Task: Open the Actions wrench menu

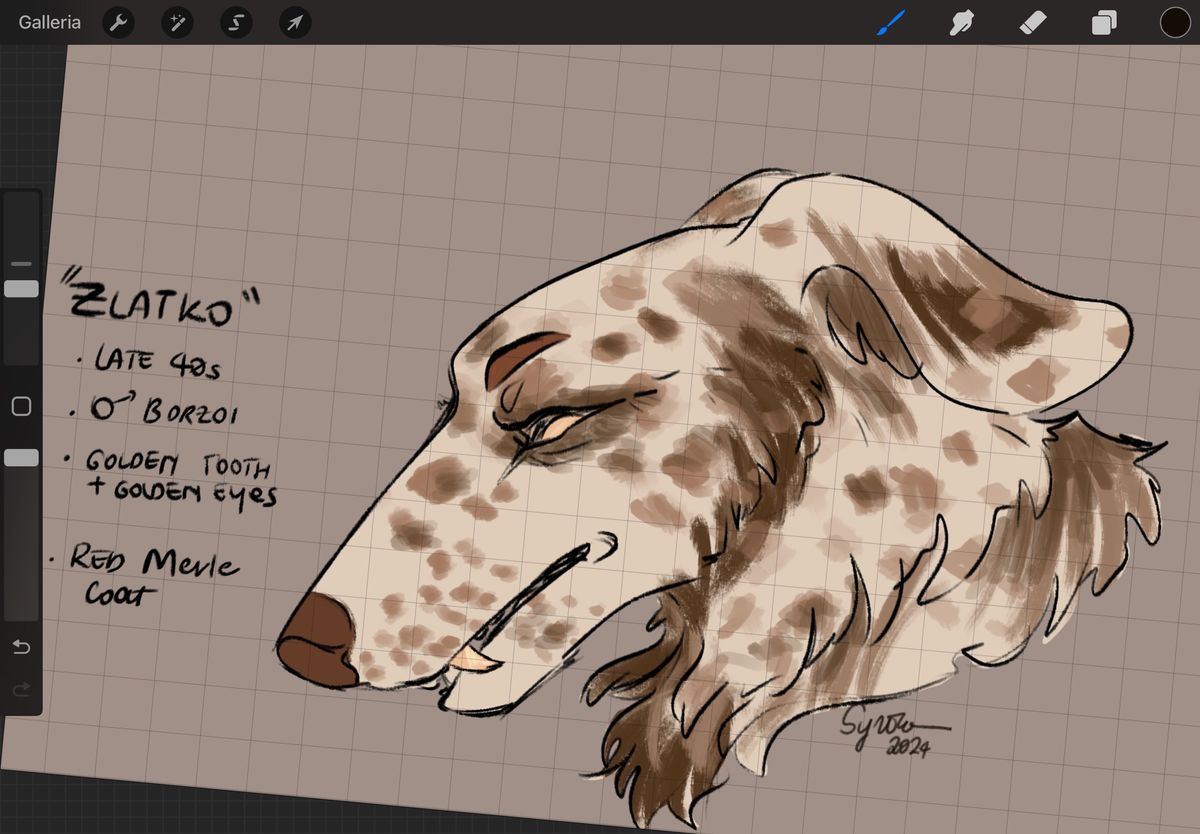Action: [x=119, y=22]
